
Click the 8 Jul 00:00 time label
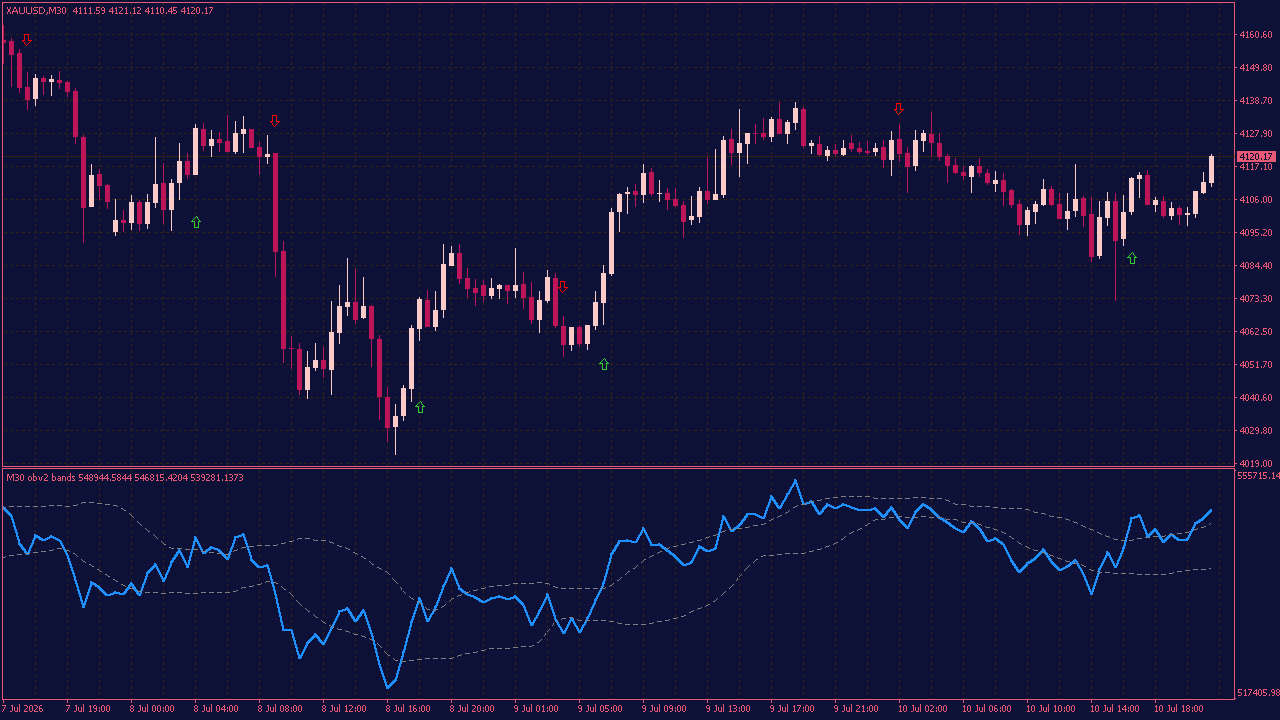(152, 709)
